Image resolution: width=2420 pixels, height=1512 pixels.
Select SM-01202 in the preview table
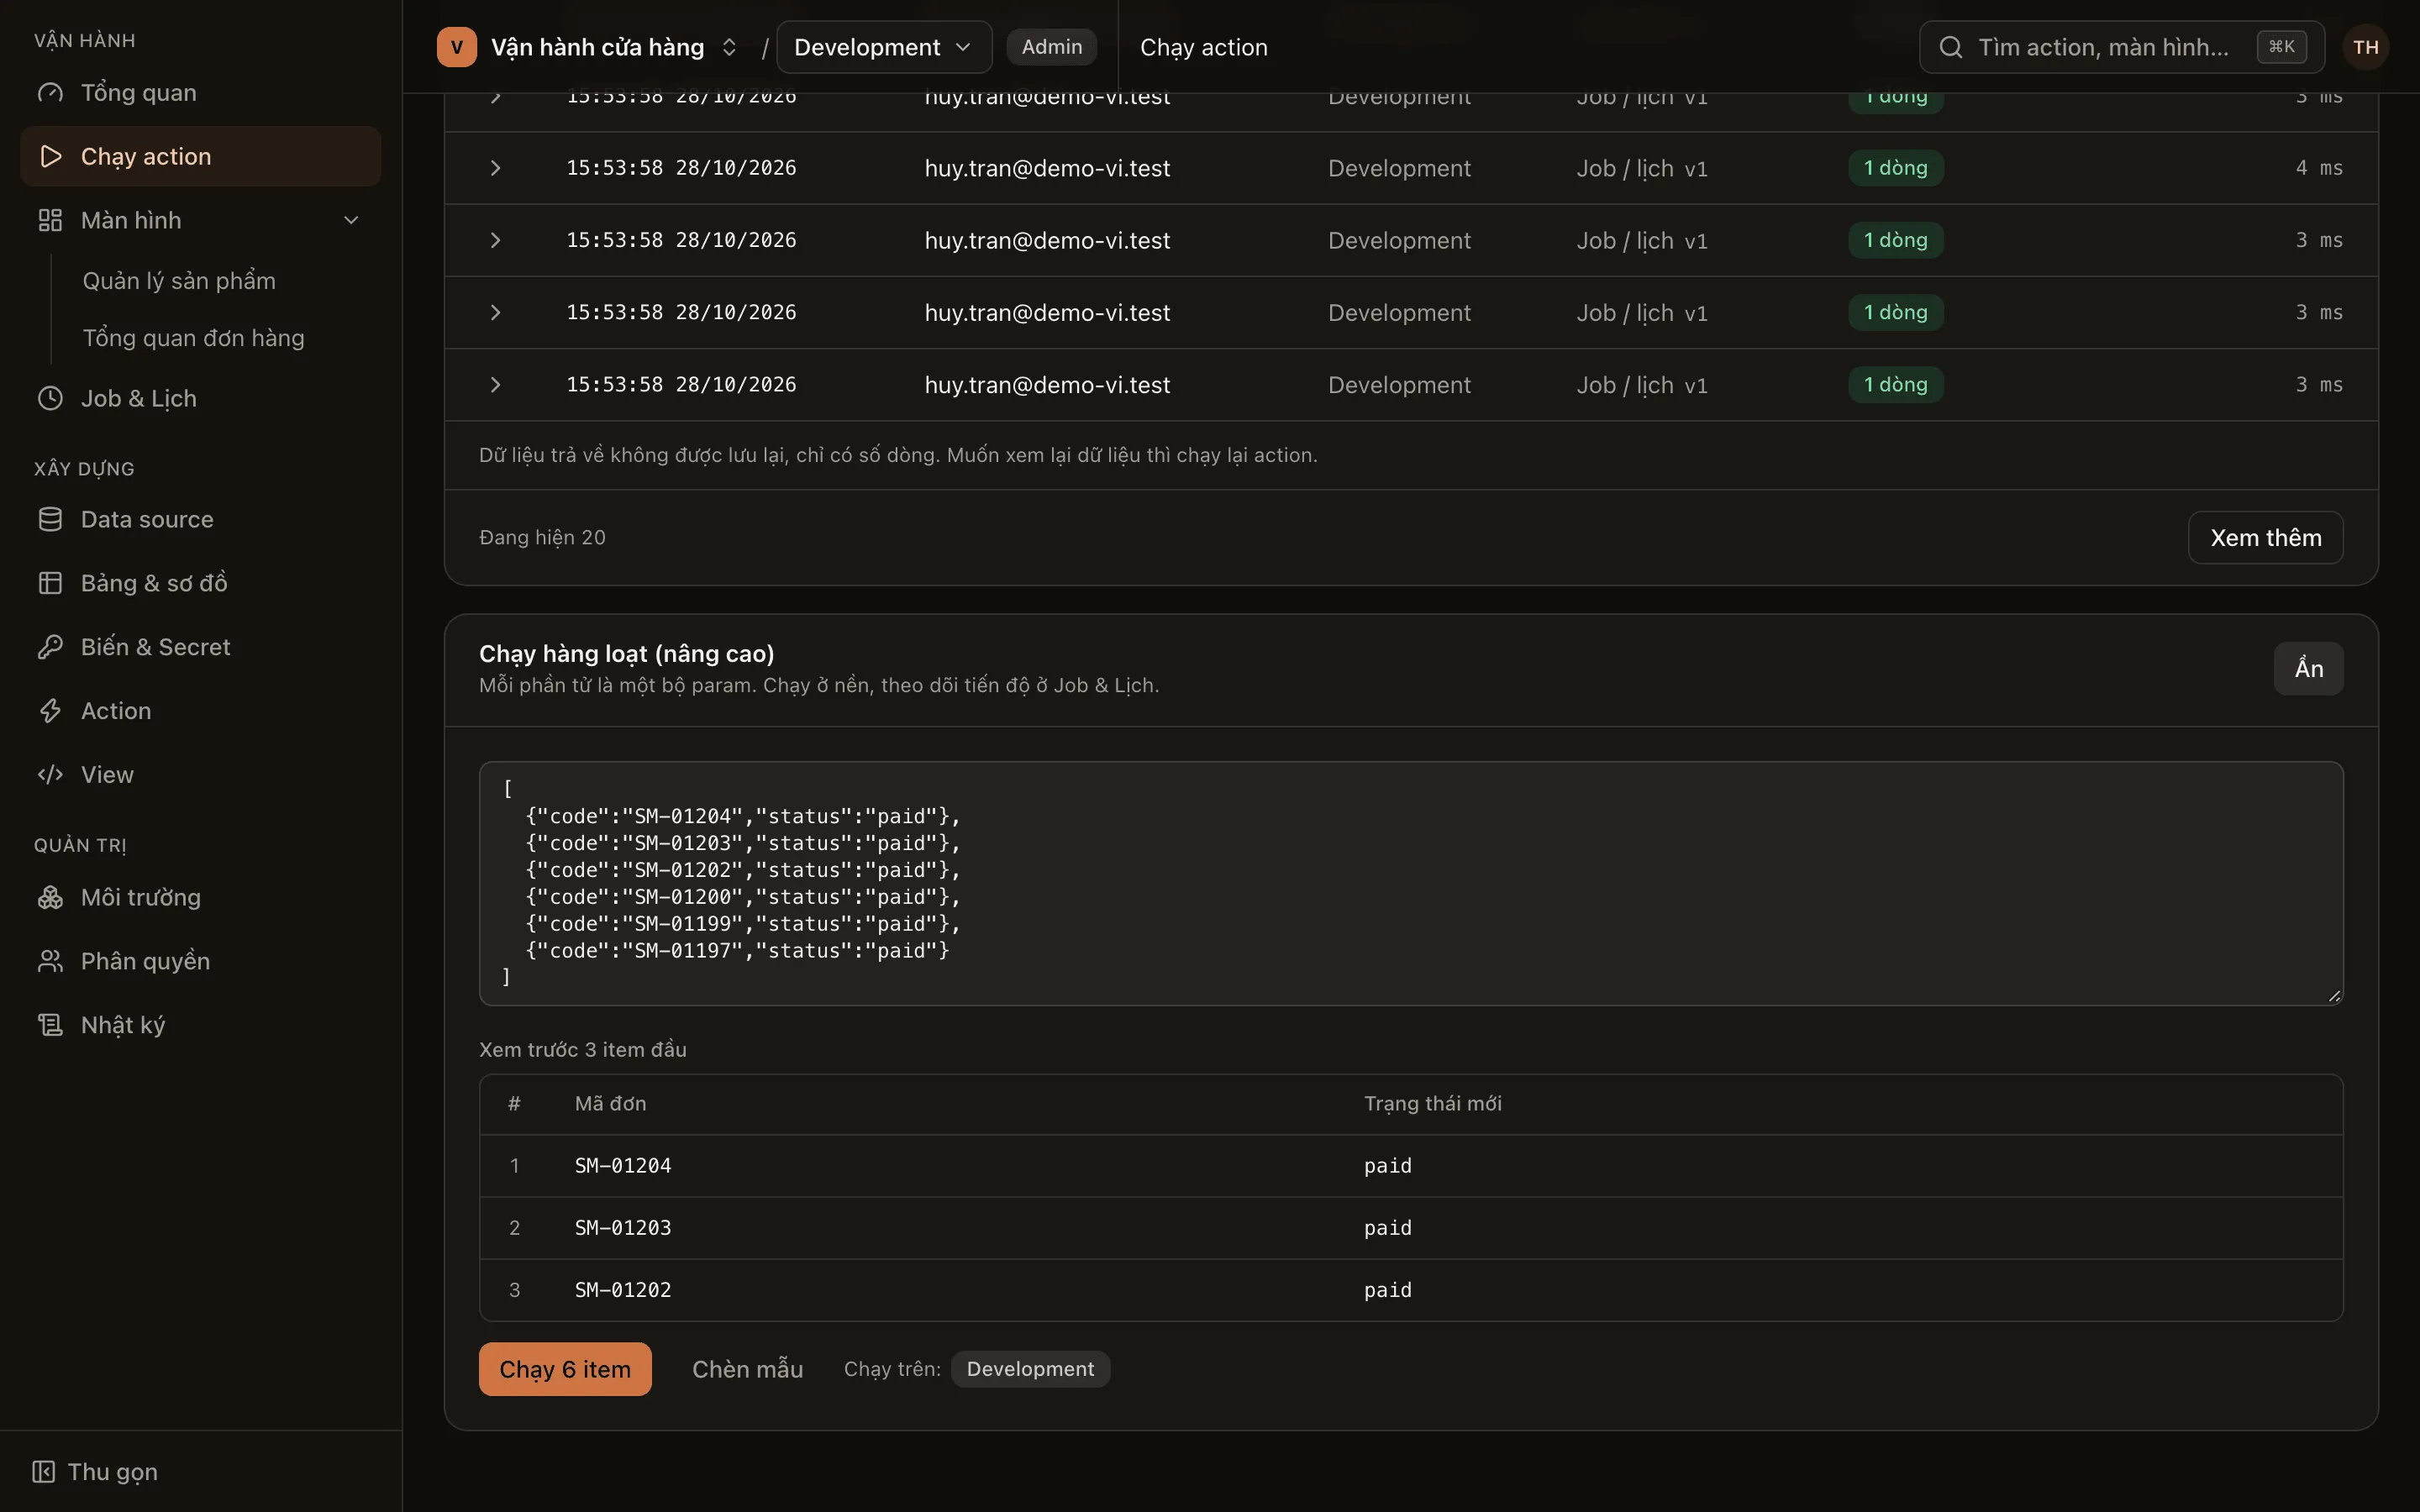tap(623, 1290)
